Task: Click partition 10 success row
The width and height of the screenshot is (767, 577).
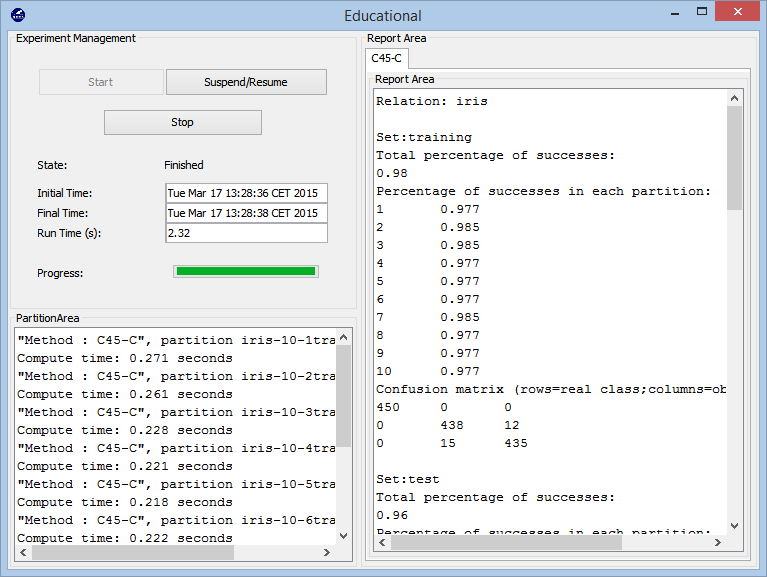Action: 428,371
